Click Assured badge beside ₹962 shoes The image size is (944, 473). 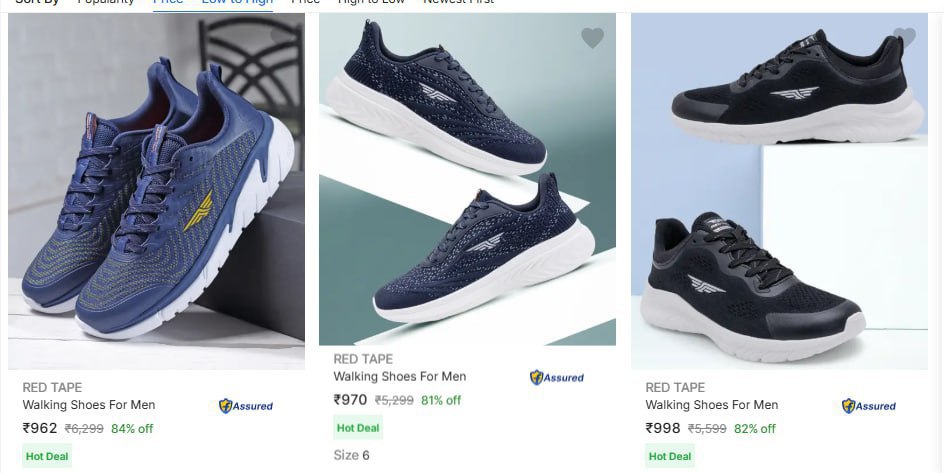click(246, 406)
